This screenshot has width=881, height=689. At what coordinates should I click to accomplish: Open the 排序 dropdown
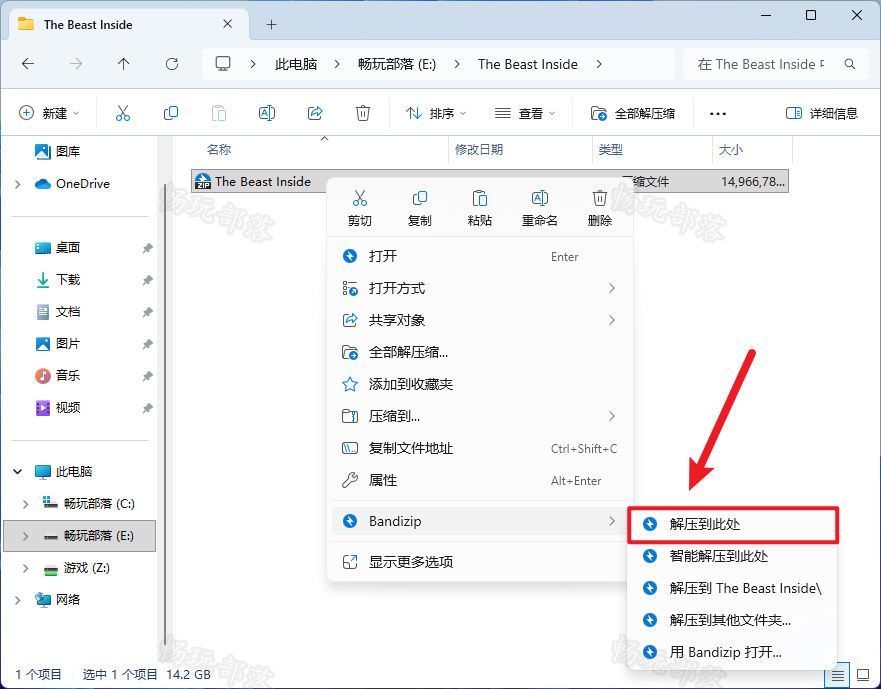[x=436, y=114]
